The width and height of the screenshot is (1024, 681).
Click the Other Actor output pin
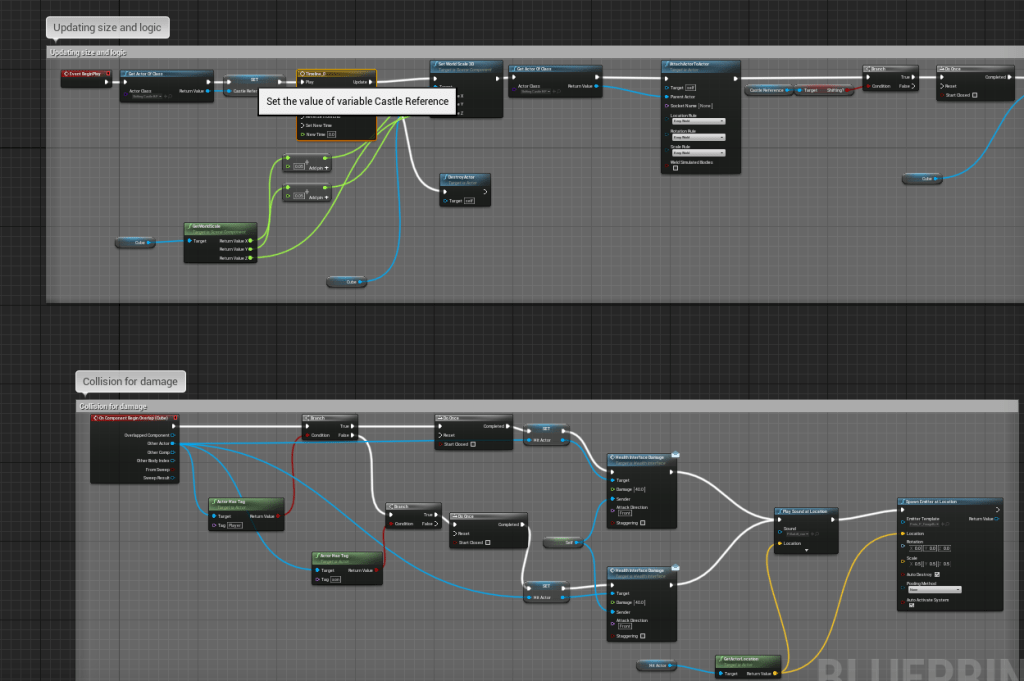[x=173, y=443]
